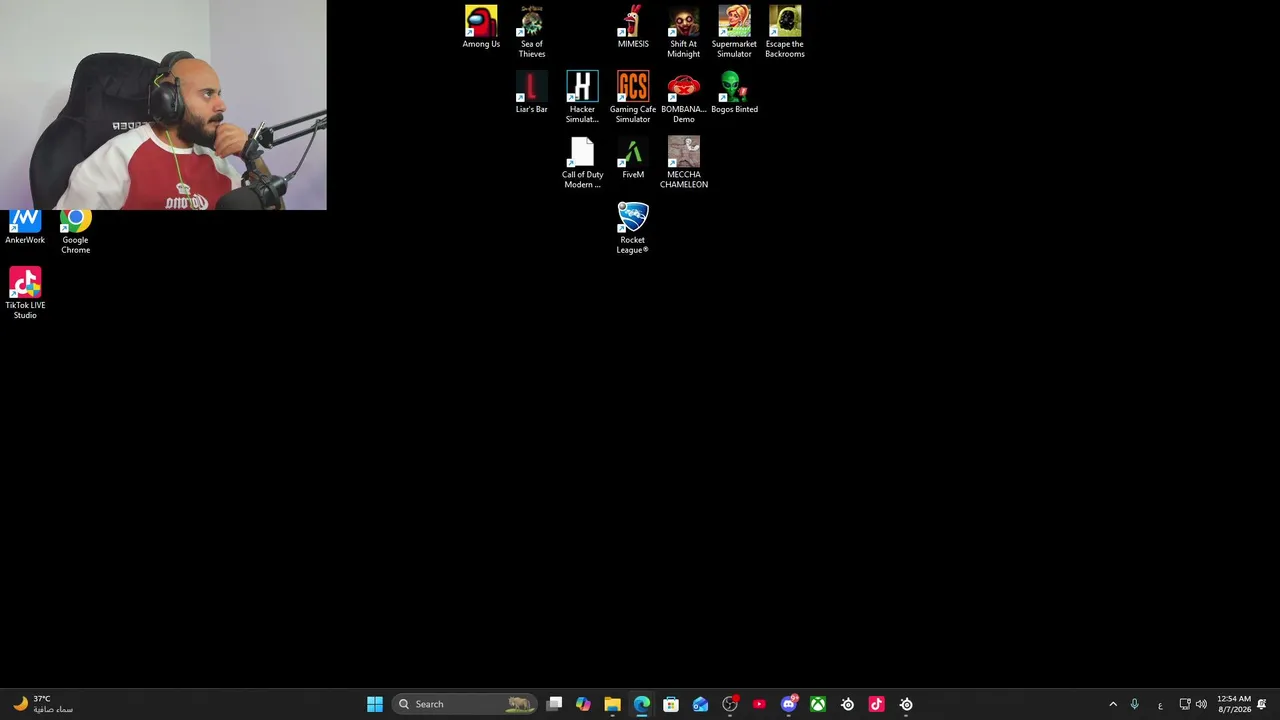Viewport: 1280px width, 720px height.
Task: Select the Shift At Midnight shortcut
Action: click(x=684, y=32)
